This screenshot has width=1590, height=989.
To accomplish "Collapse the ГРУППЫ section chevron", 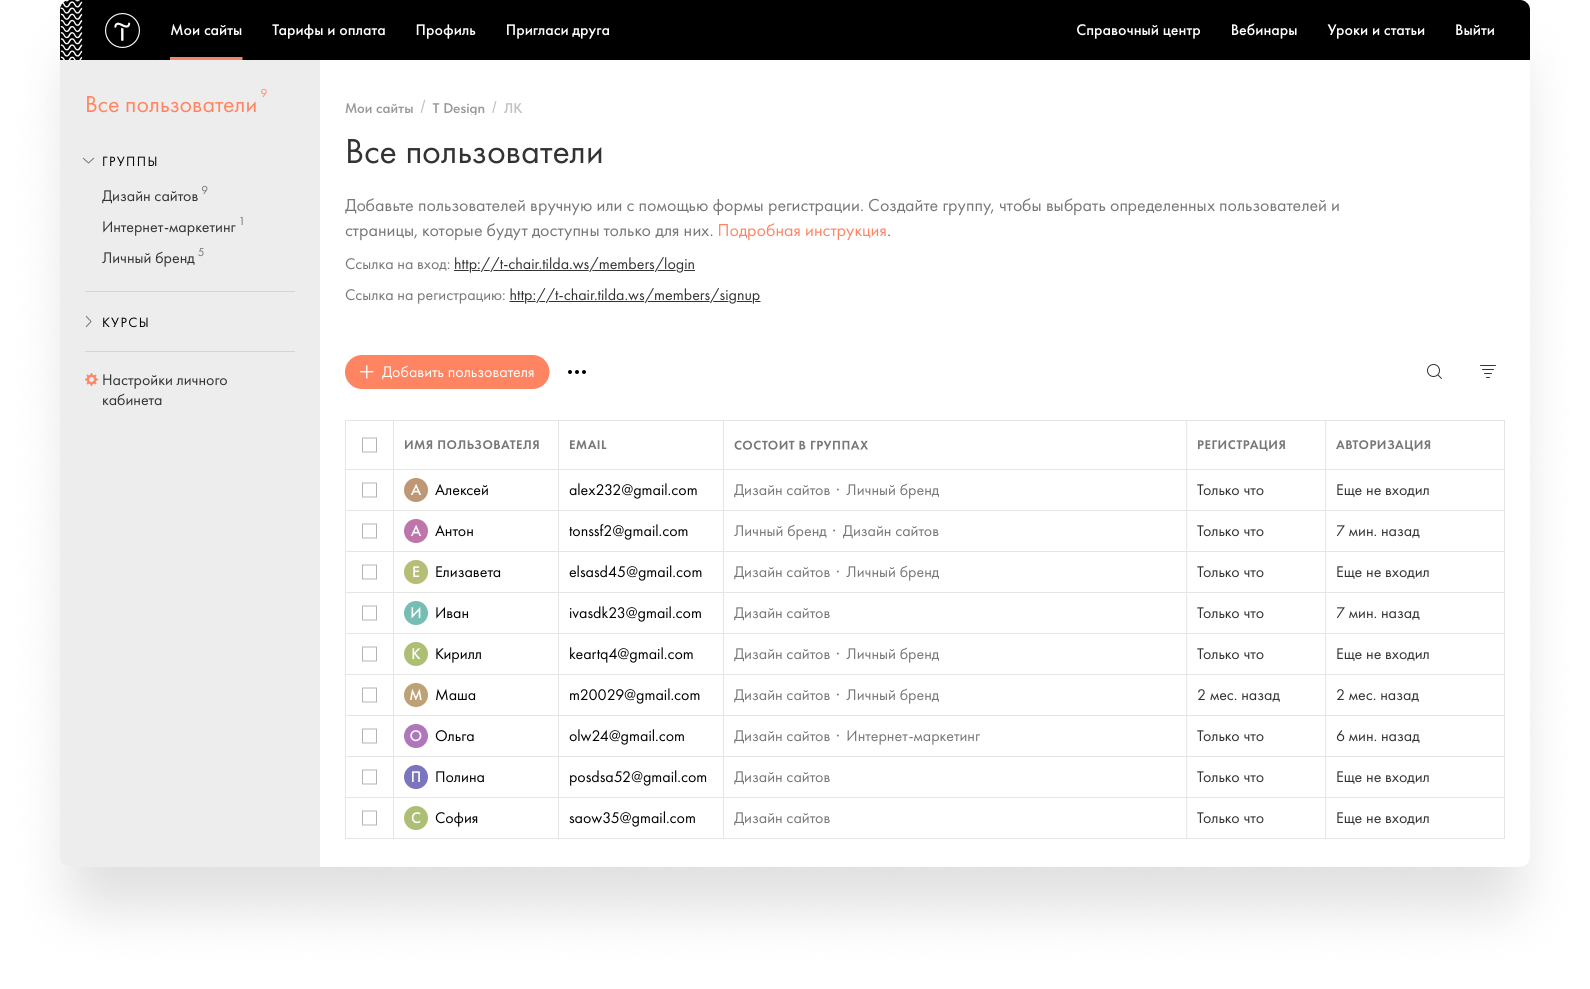I will [89, 161].
